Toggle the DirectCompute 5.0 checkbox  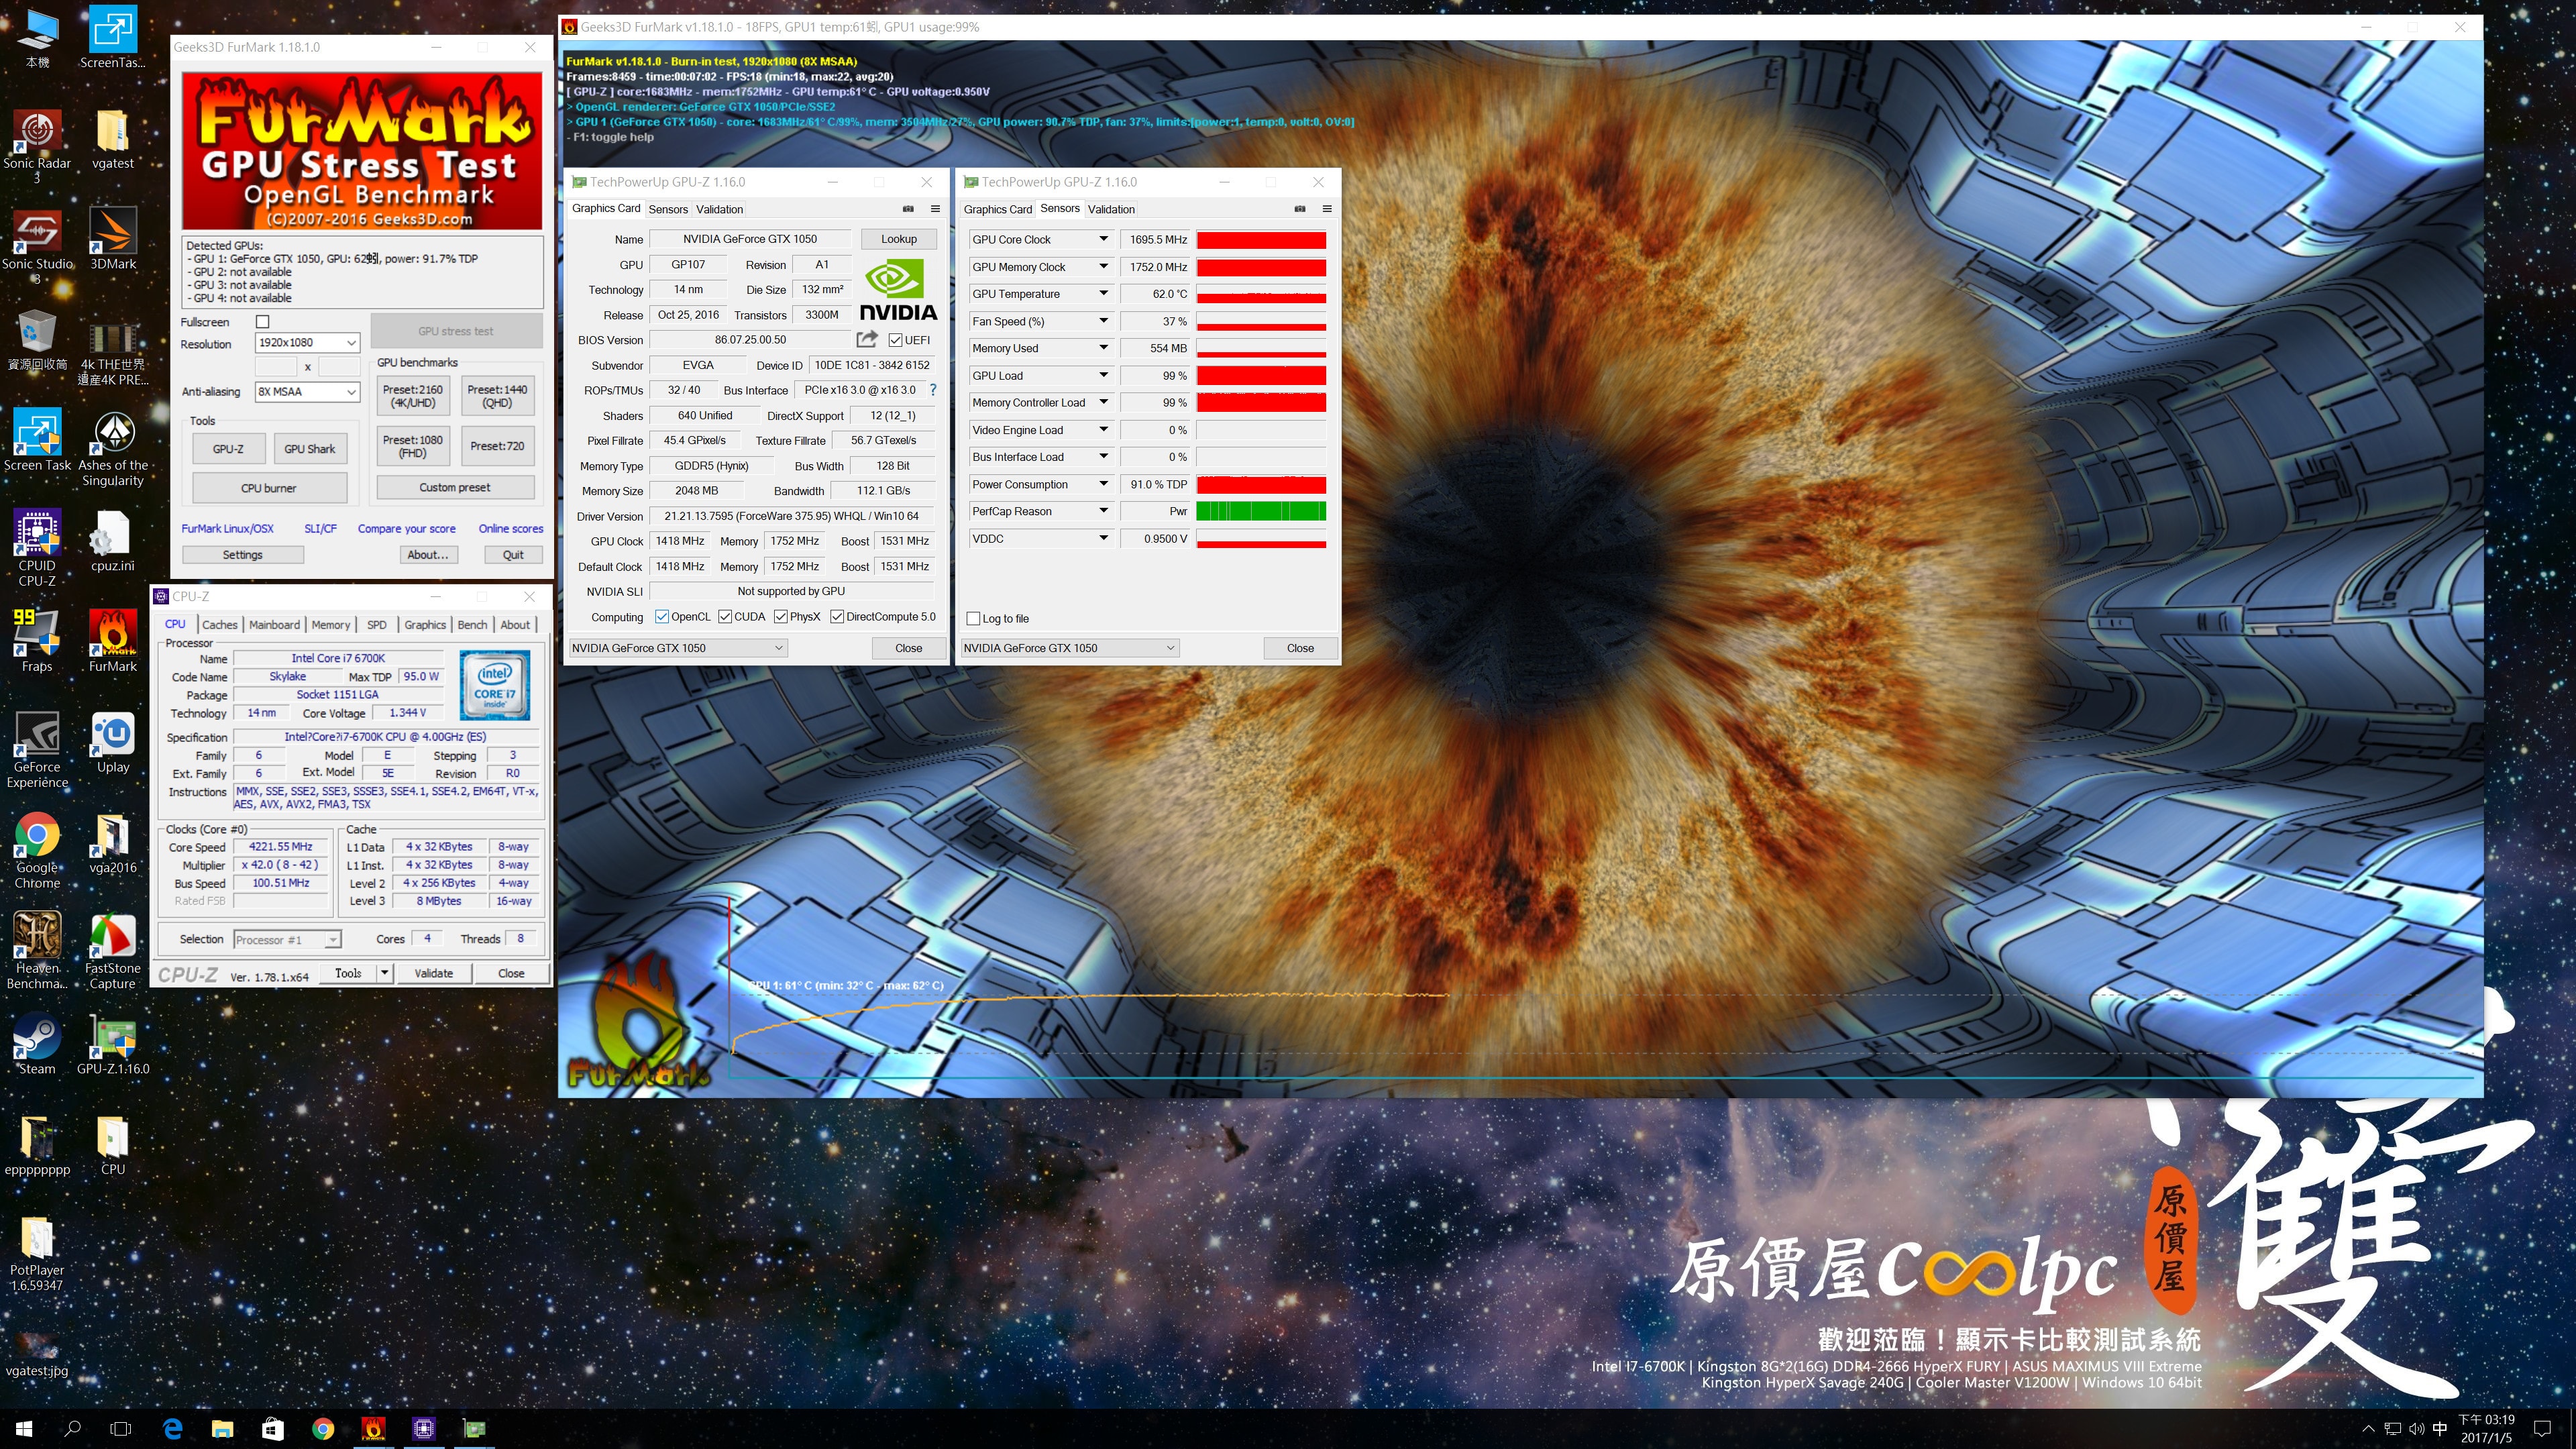click(x=837, y=617)
